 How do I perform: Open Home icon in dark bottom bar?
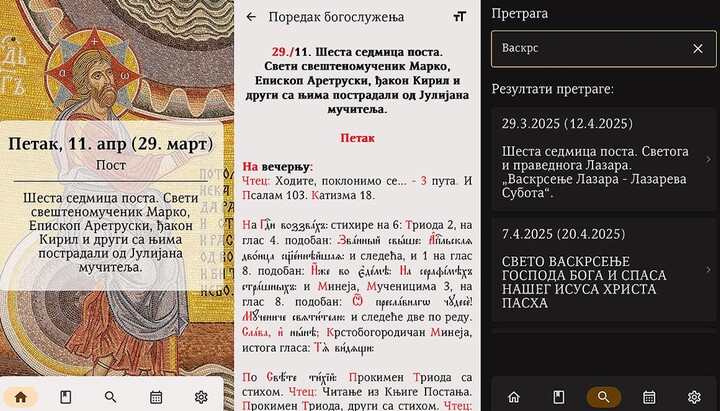click(x=513, y=397)
